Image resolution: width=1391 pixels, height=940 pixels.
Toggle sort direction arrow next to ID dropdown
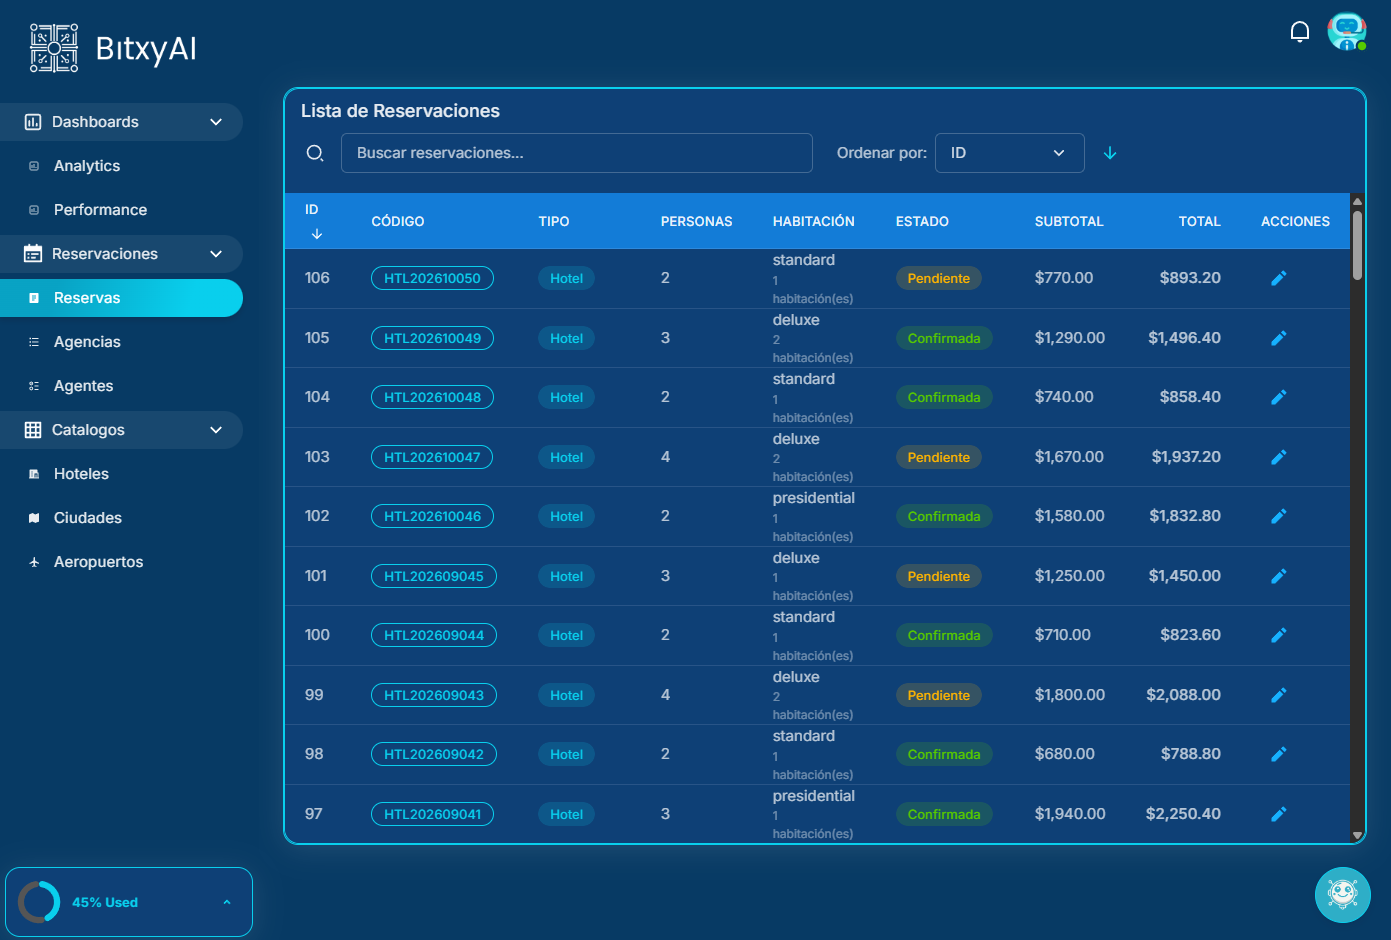tap(1110, 153)
